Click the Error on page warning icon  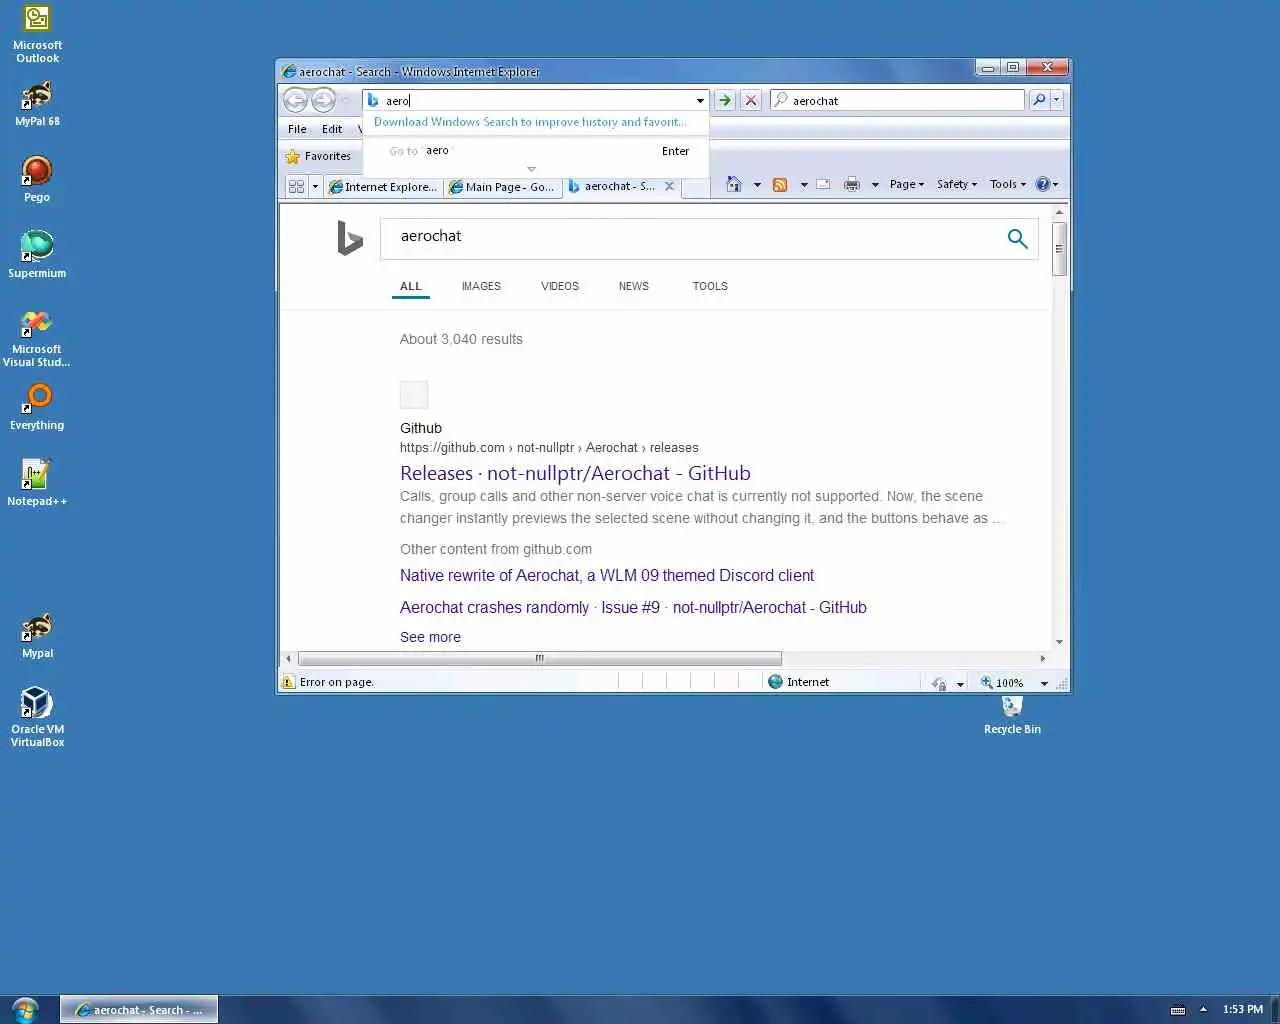coord(288,682)
